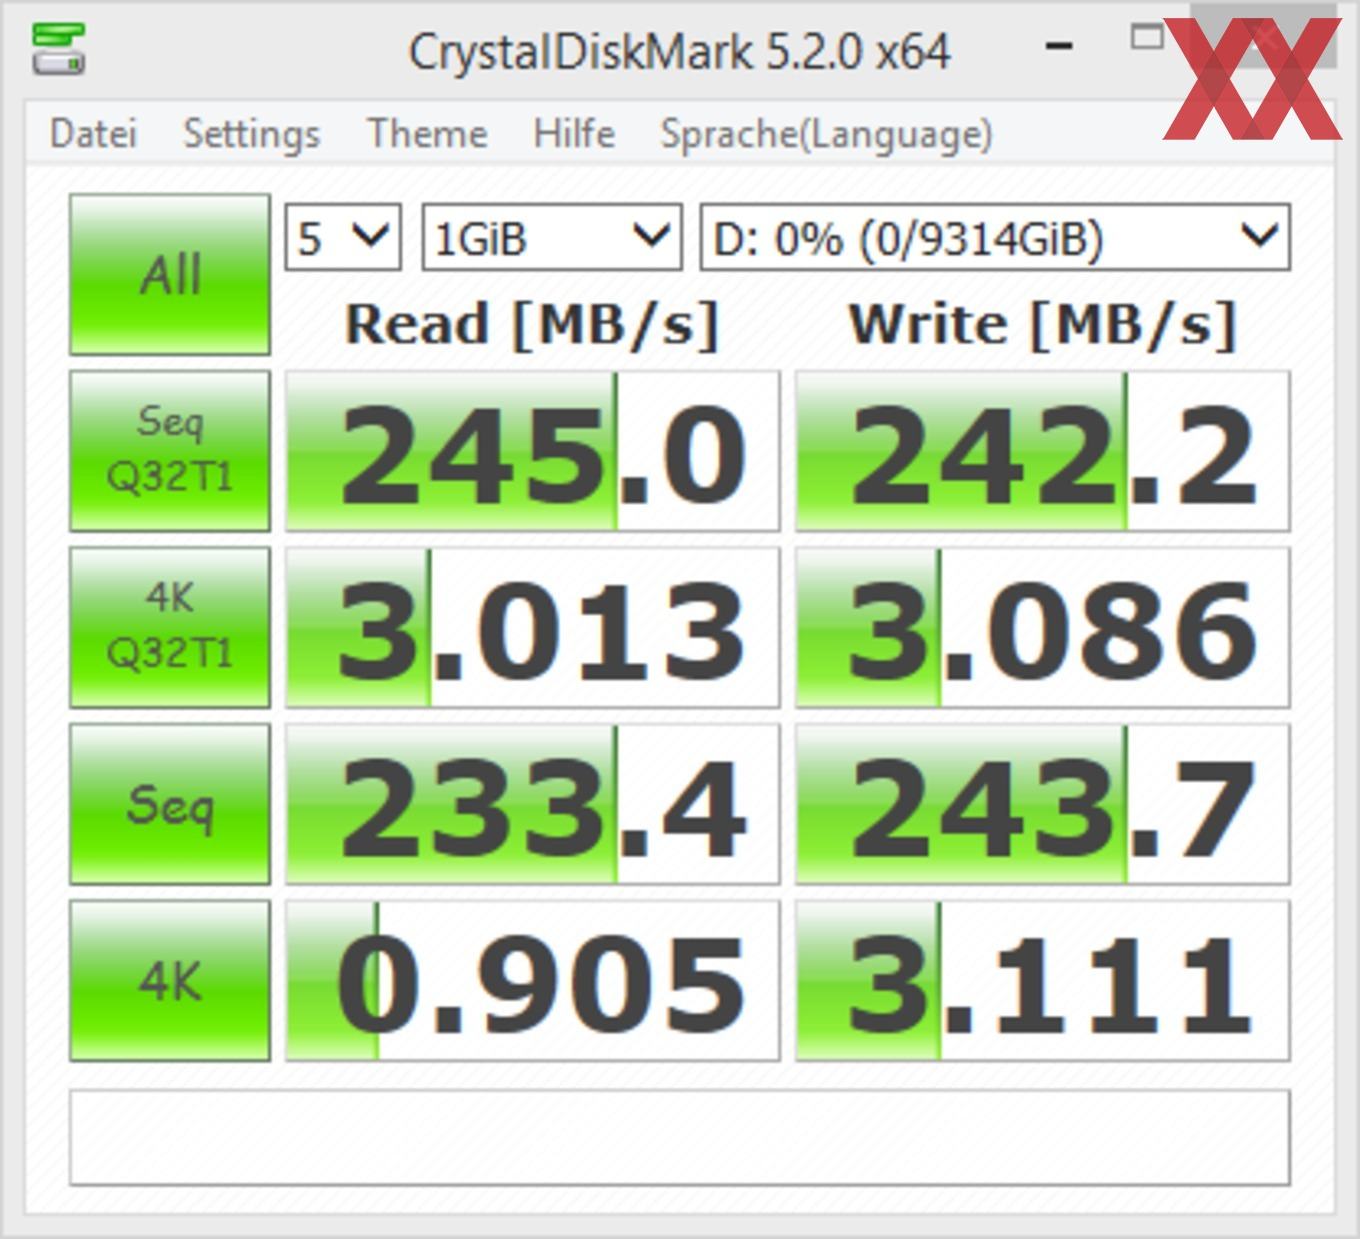
Task: Click the Seq write result 243.7
Action: click(x=1042, y=804)
